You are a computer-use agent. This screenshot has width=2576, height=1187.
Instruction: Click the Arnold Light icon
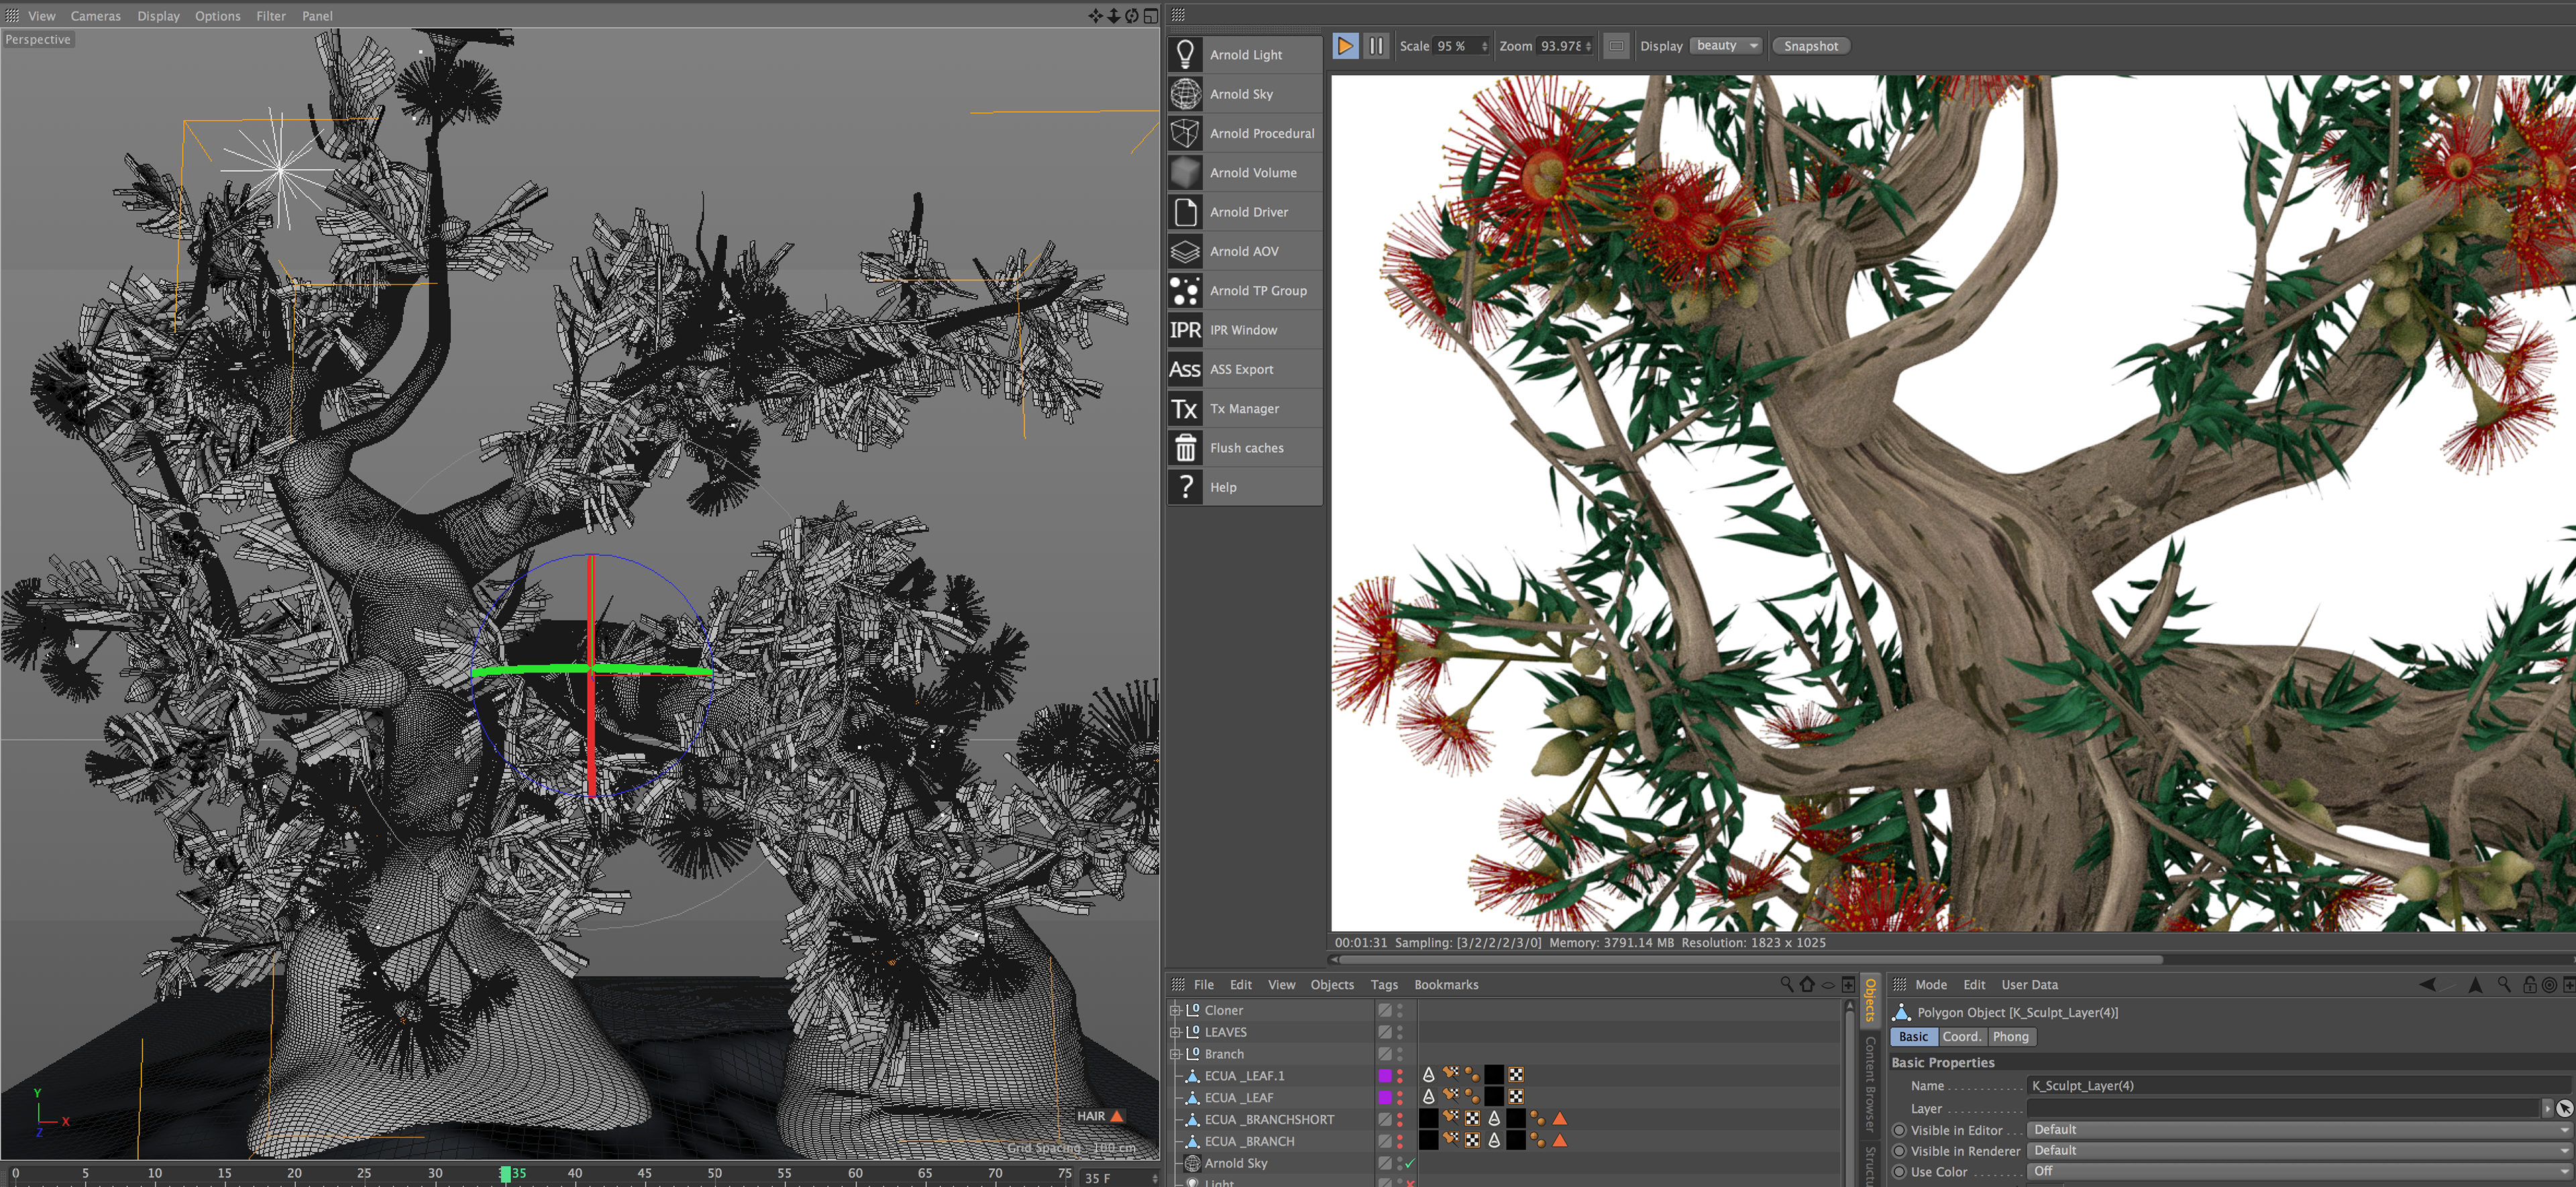click(1185, 54)
